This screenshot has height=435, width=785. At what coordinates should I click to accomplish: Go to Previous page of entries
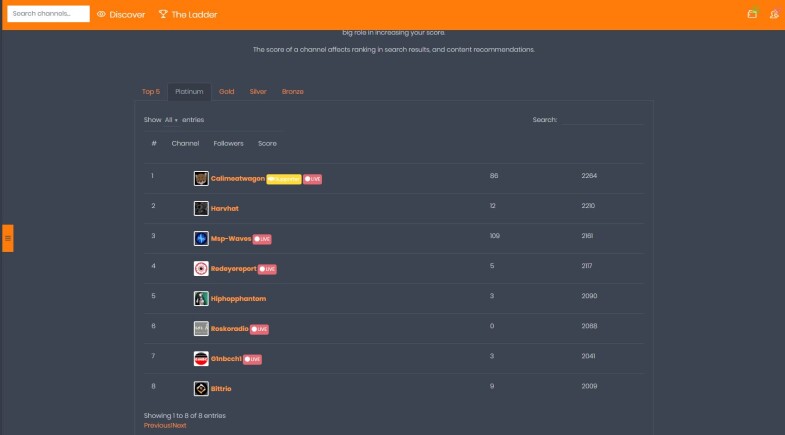(157, 426)
